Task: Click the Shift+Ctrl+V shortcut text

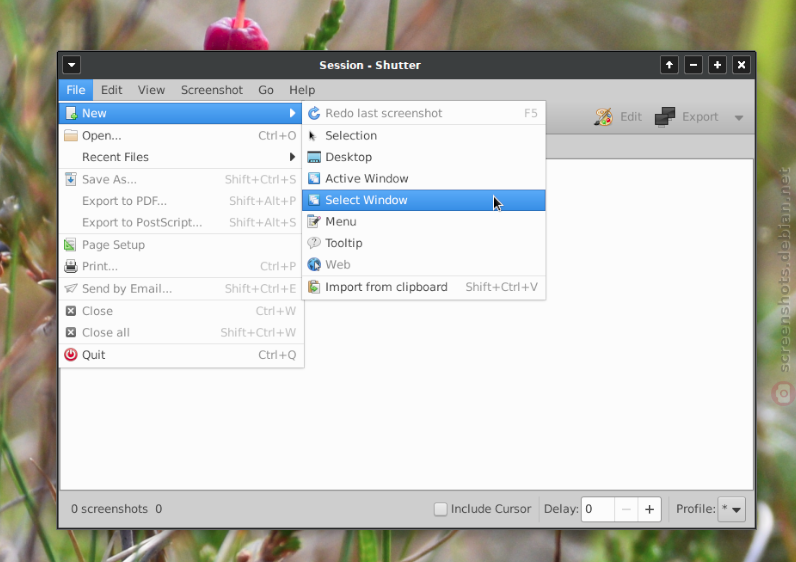Action: pos(502,287)
